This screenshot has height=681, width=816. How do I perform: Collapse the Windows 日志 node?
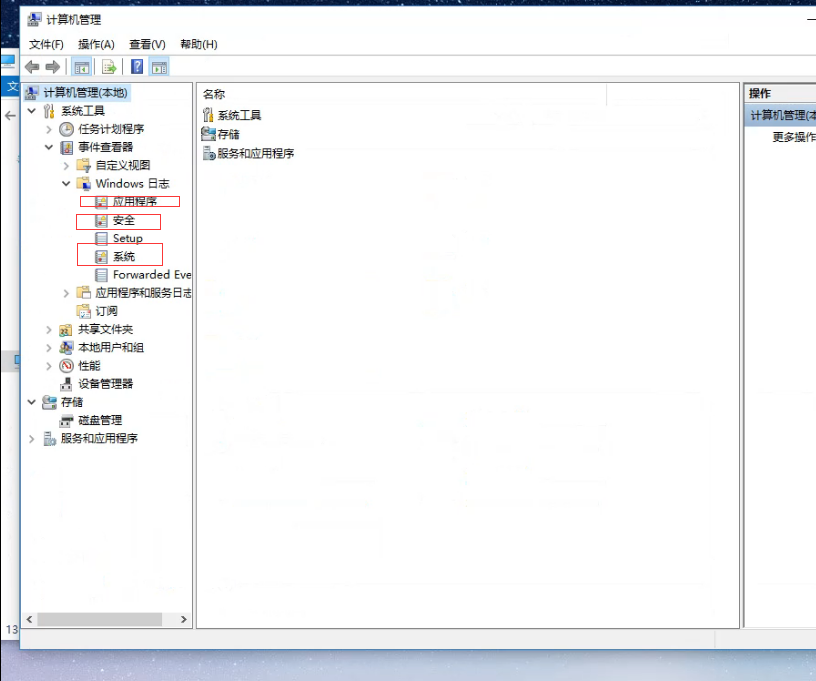[x=66, y=184]
